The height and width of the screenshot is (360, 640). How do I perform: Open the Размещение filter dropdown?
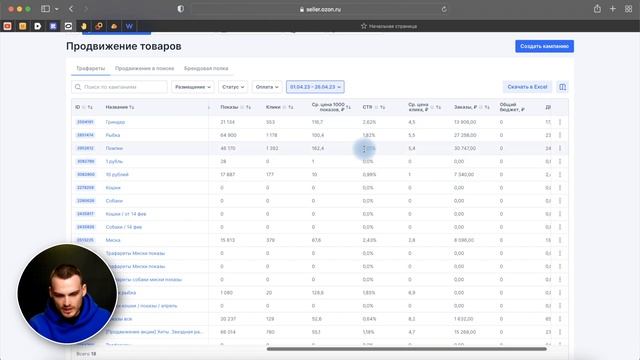click(193, 87)
